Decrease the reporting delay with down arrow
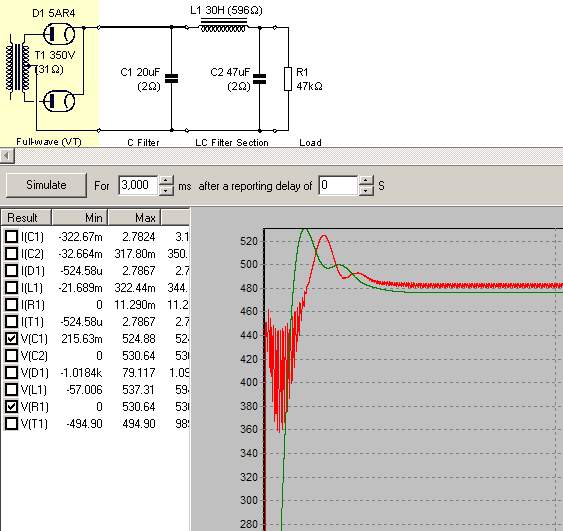This screenshot has height=531, width=563. 366,190
